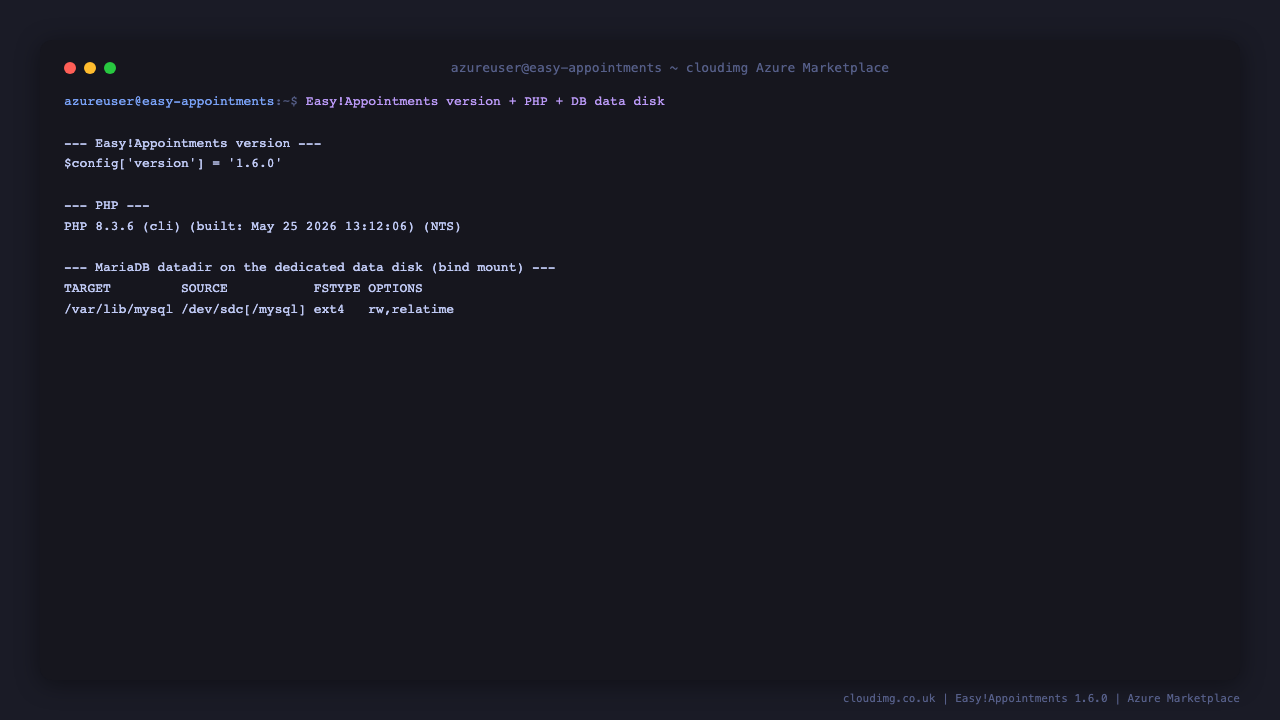Click the 'OPTIONS' column header
This screenshot has height=720, width=1280.
coord(395,289)
